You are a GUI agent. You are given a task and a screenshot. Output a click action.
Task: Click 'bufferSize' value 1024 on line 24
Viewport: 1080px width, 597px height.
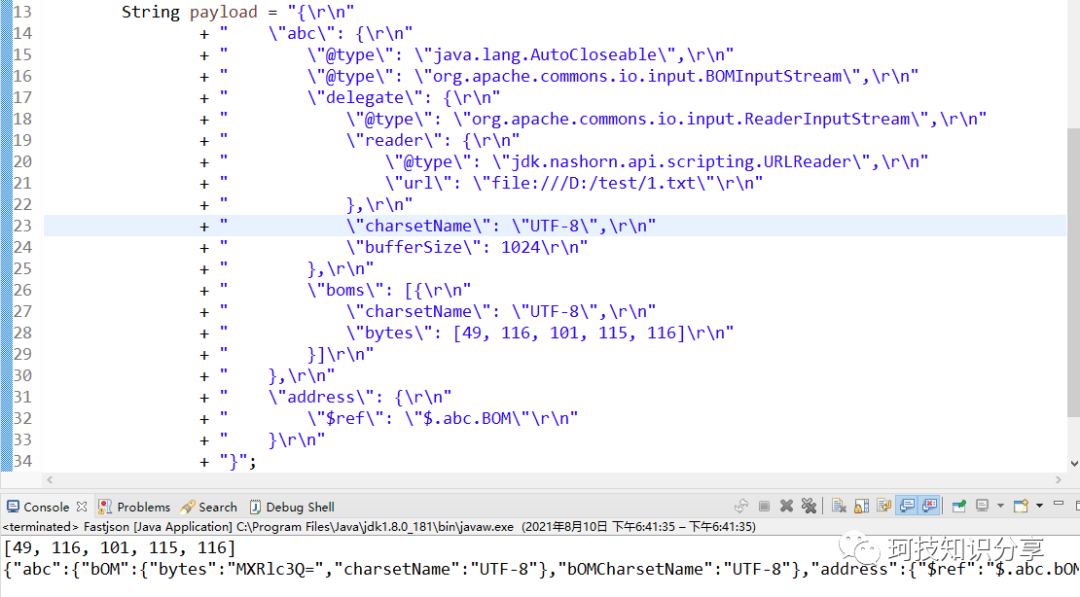coord(520,247)
